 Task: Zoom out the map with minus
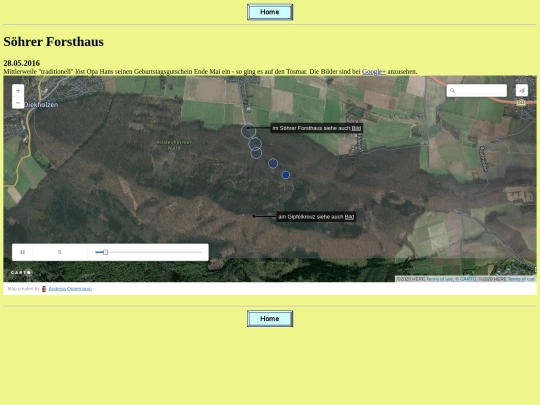[18, 103]
